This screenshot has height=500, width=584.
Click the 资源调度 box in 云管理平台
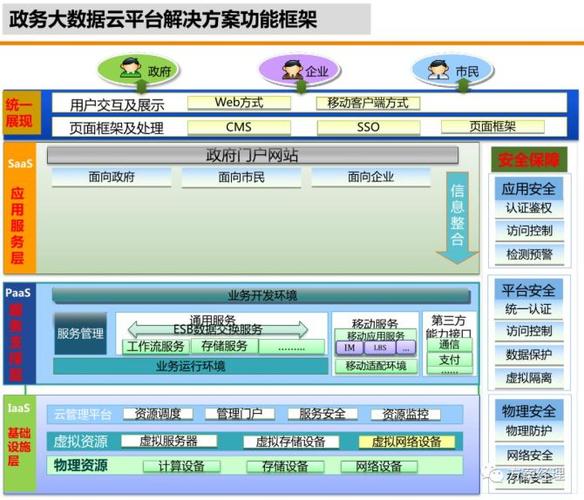tap(158, 414)
